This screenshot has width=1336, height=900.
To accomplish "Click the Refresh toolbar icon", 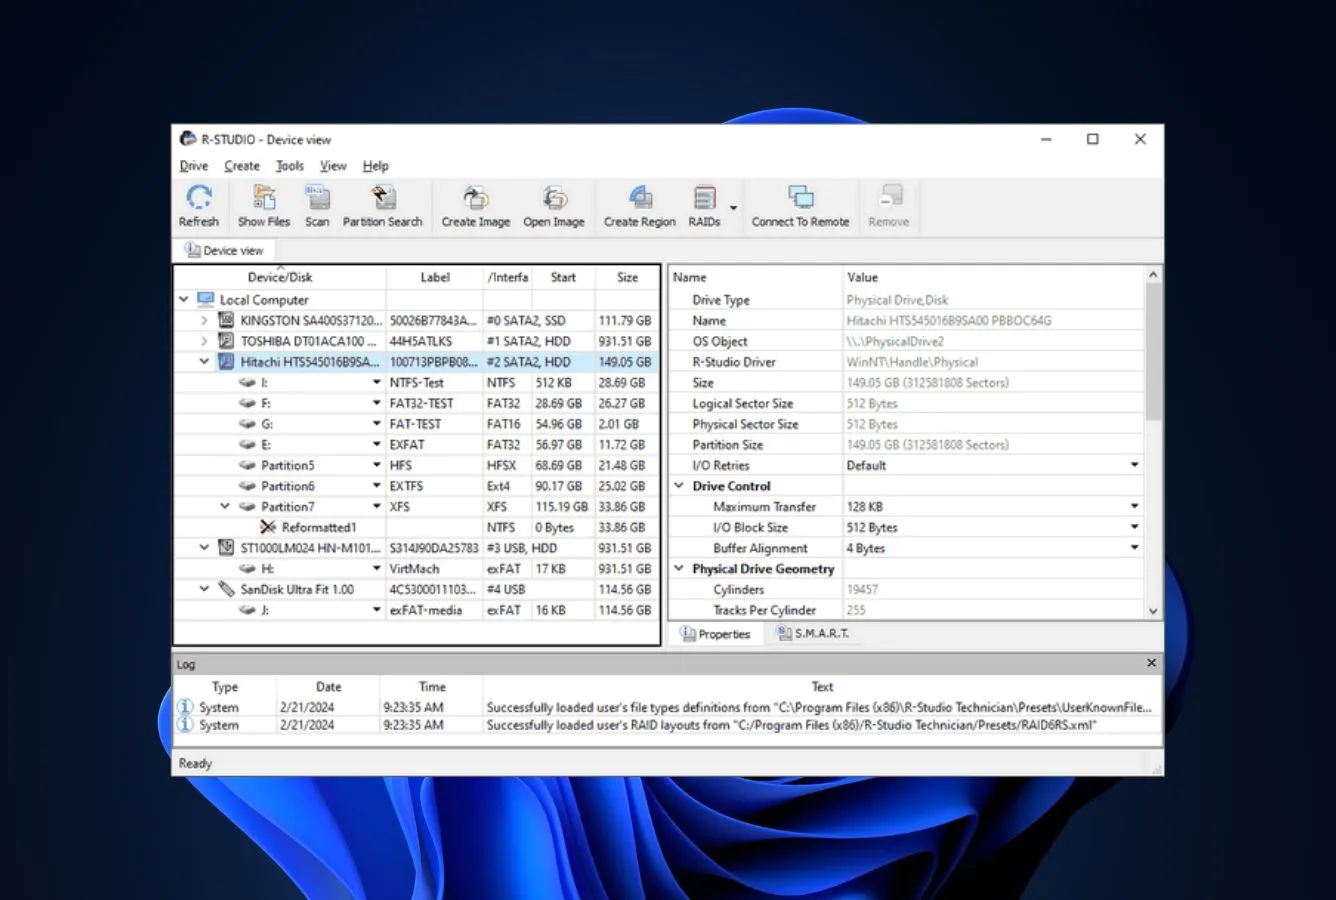I will [199, 197].
